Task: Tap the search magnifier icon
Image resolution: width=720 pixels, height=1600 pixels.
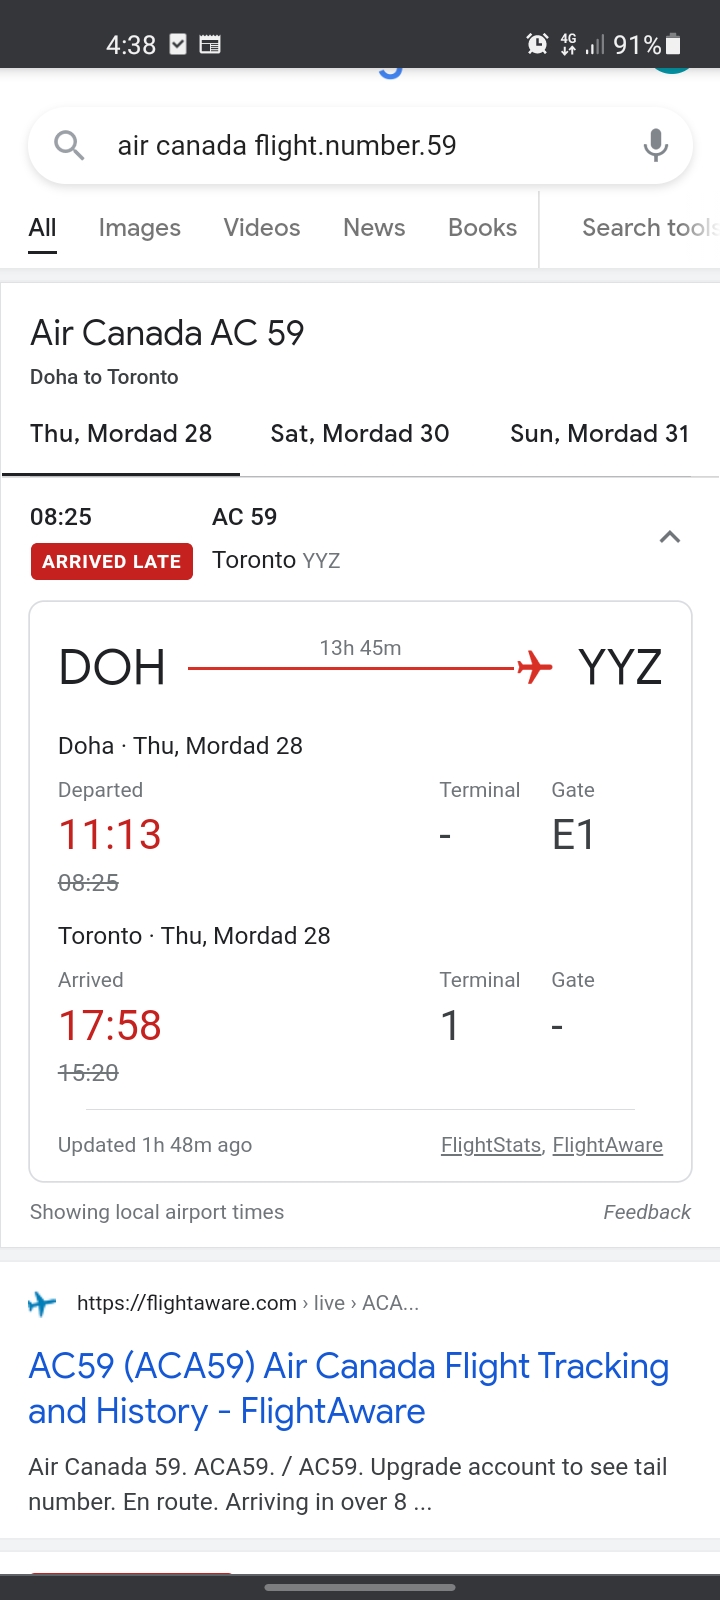Action: [69, 145]
